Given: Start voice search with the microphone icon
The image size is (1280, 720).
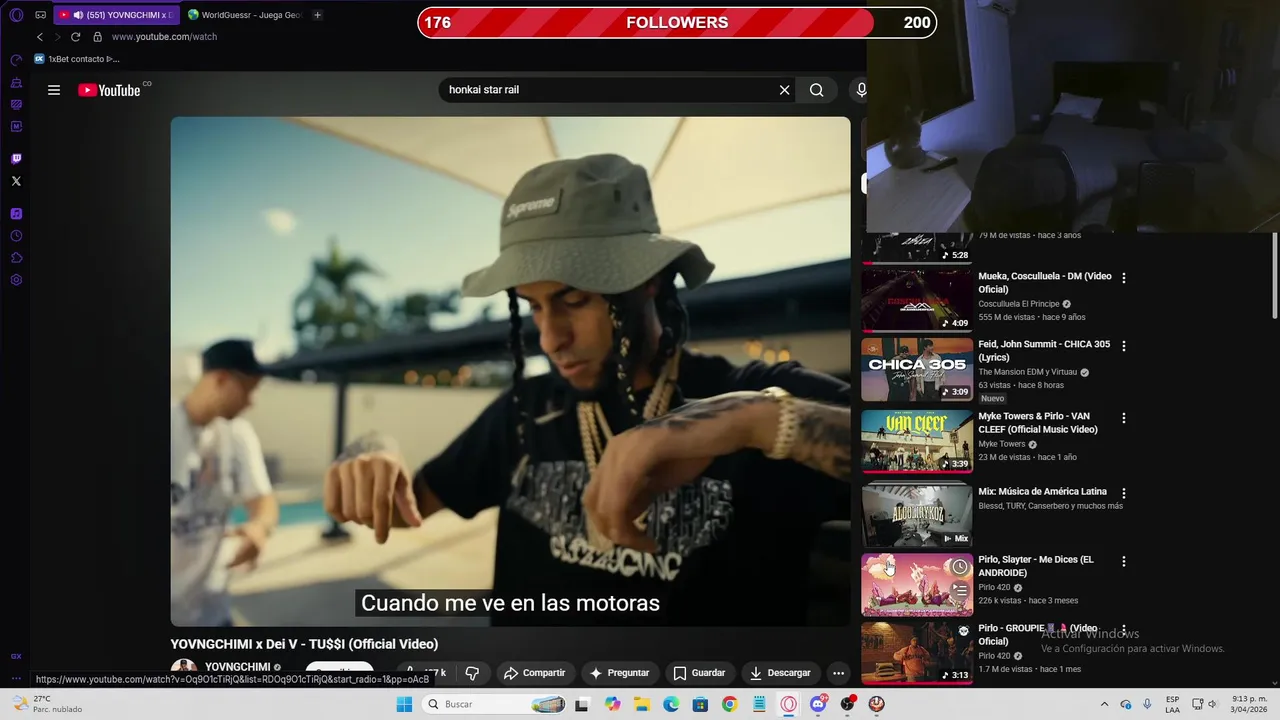Looking at the screenshot, I should 861,90.
